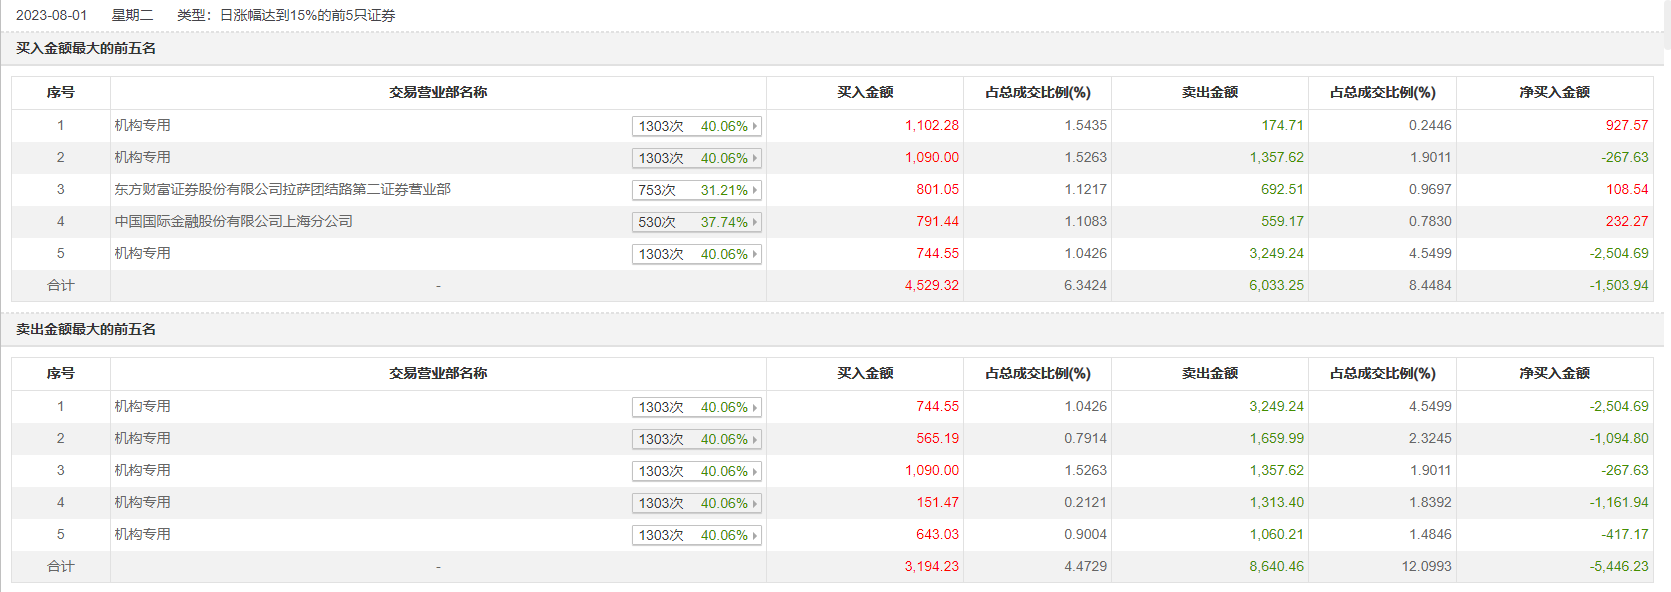The image size is (1671, 592).
Task: Click the arrow on buy-table row 5 badge
Action: click(x=755, y=254)
